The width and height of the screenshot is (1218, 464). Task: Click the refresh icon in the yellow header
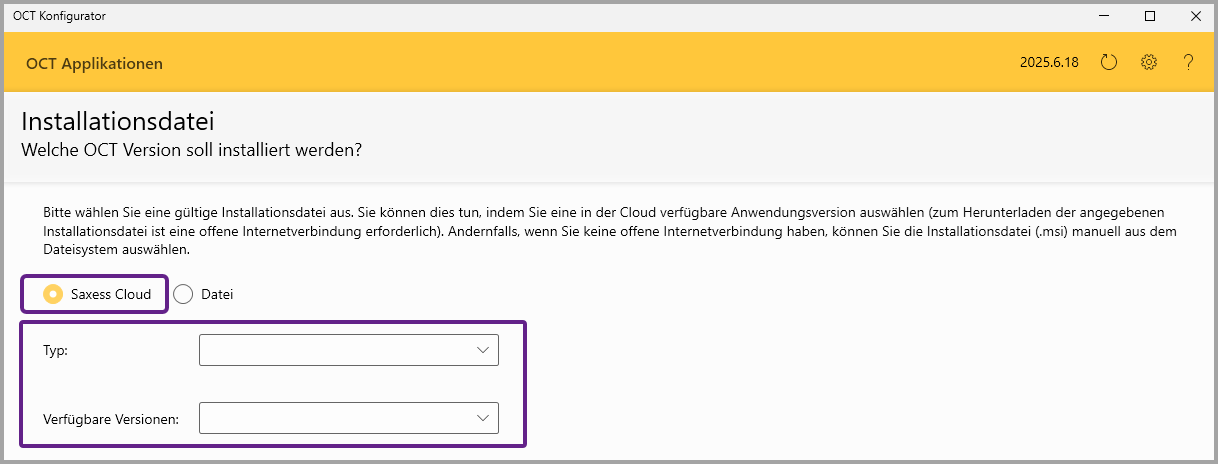click(x=1108, y=62)
